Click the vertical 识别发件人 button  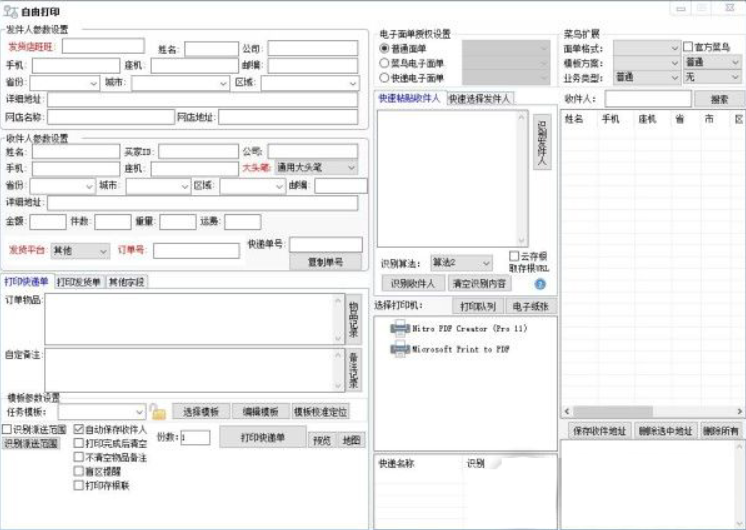542,142
